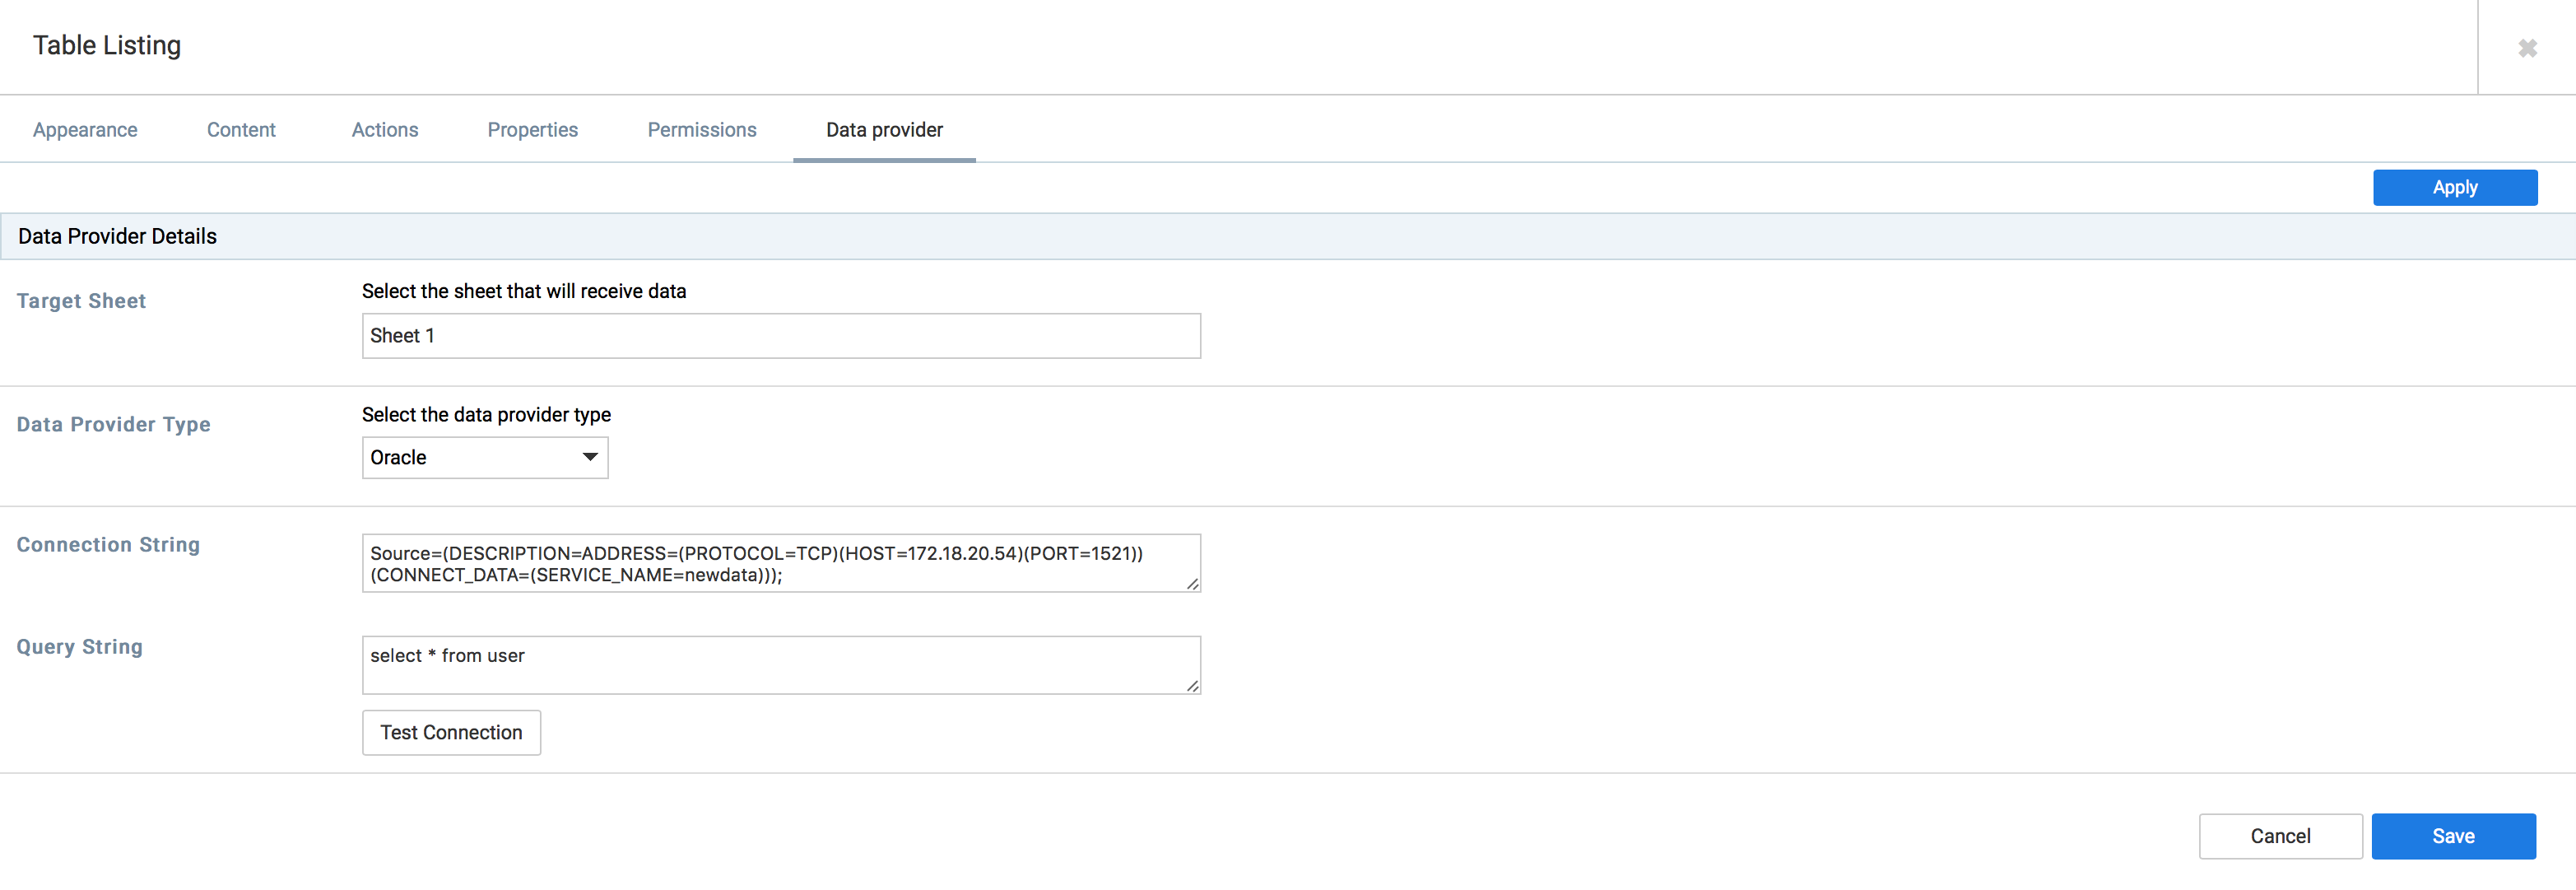Cancel the data provider changes
The width and height of the screenshot is (2576, 890).
pyautogui.click(x=2280, y=837)
